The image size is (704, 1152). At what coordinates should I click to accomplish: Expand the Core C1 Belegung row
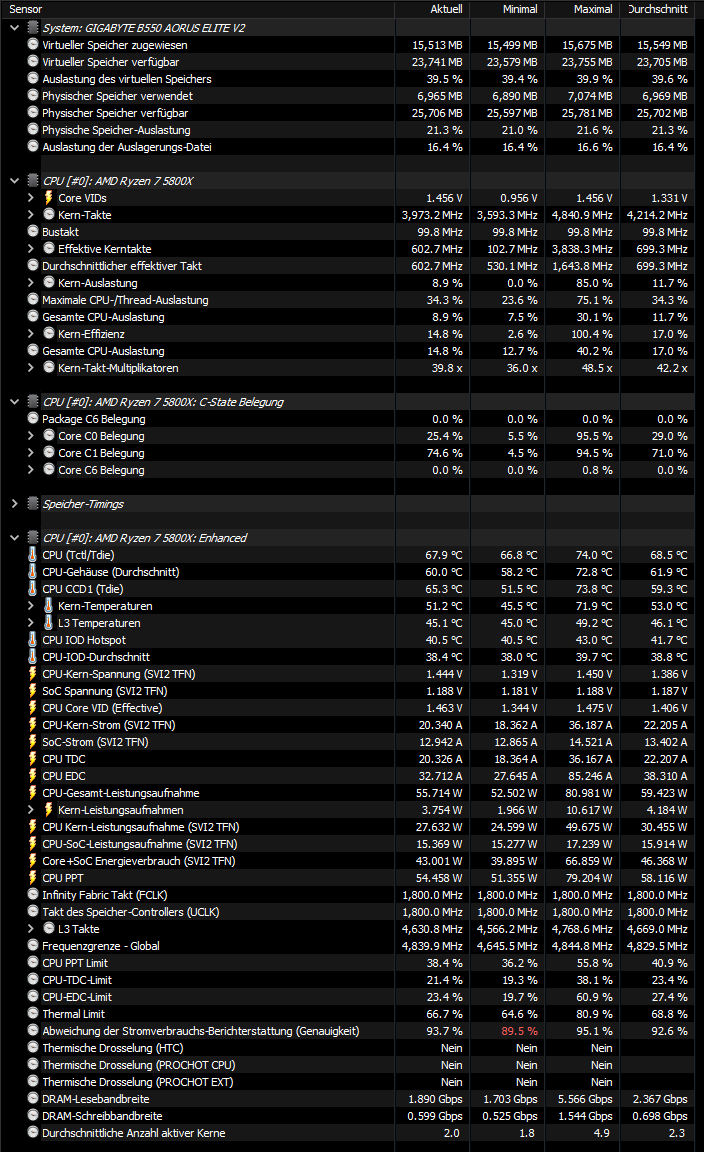tap(31, 453)
